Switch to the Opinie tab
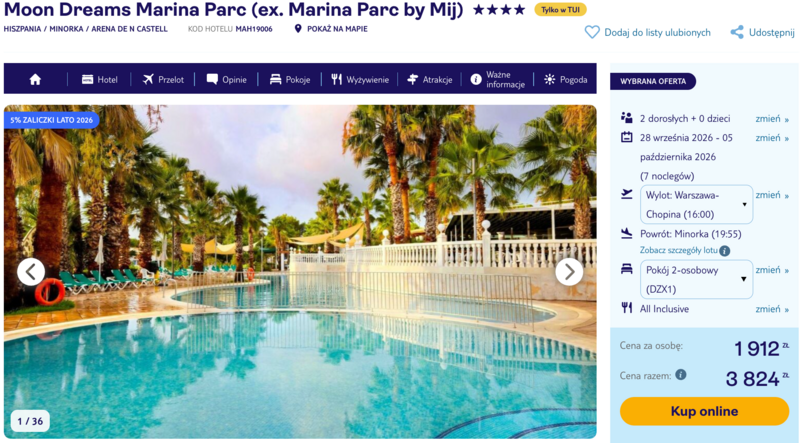 click(227, 80)
